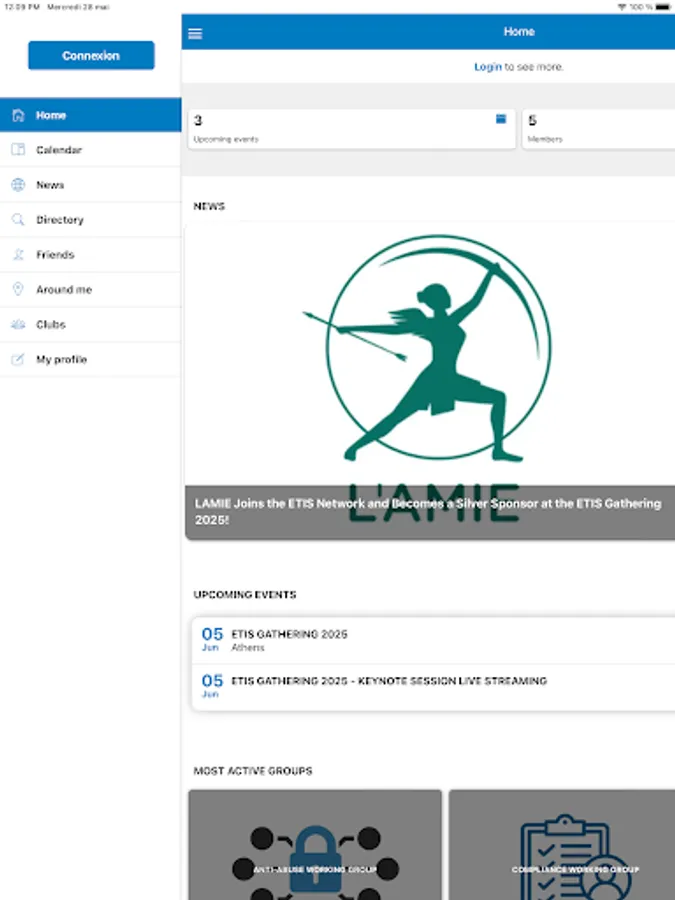The width and height of the screenshot is (675, 900).
Task: Click the 05 Jun date on Keynote event
Action: tap(212, 686)
